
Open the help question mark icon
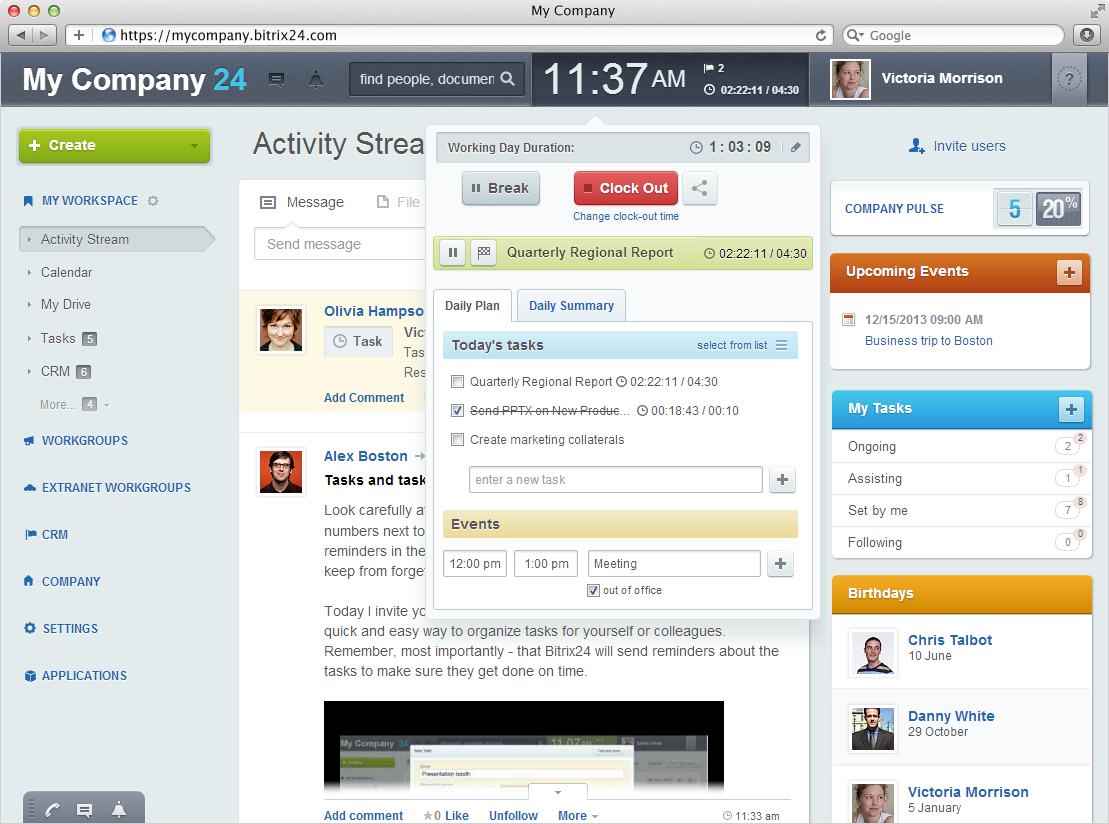(x=1069, y=79)
